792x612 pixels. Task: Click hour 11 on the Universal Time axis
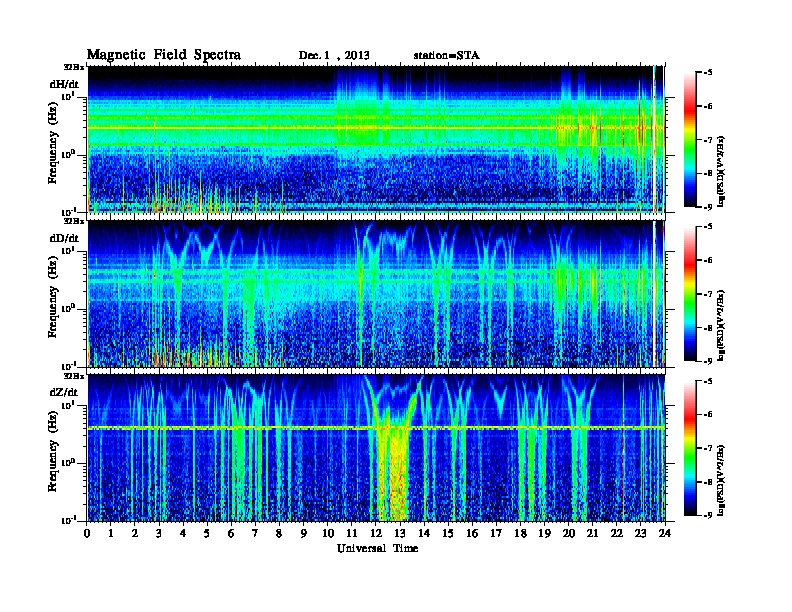click(352, 533)
